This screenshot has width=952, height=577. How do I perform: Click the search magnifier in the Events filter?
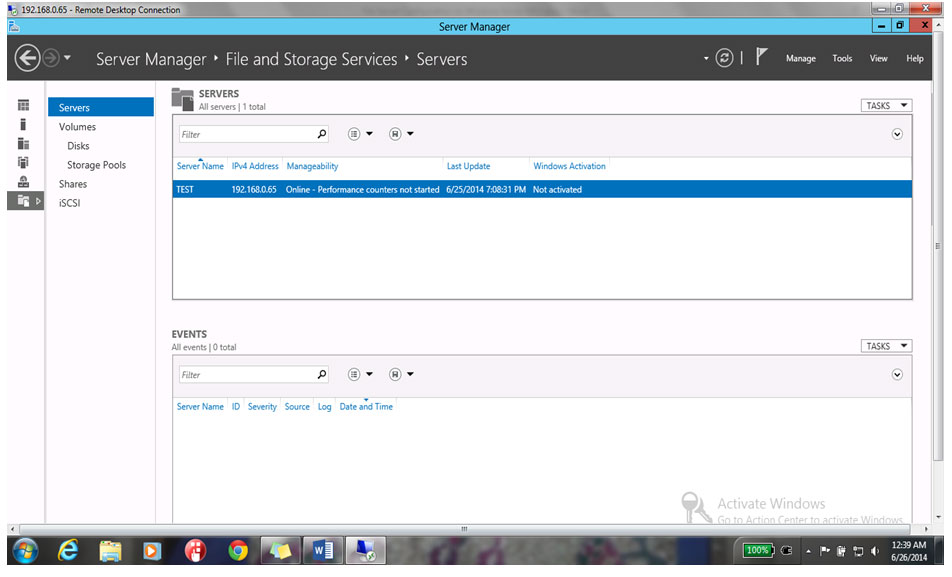tap(322, 374)
